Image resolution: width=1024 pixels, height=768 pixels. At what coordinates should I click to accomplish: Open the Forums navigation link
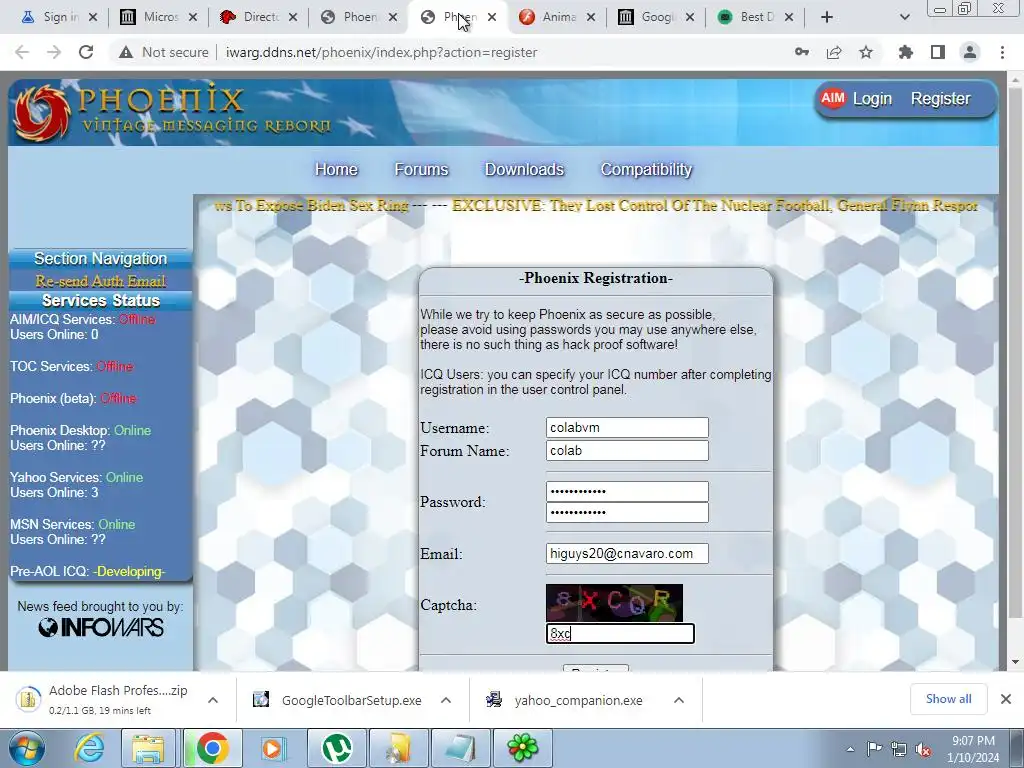click(421, 170)
